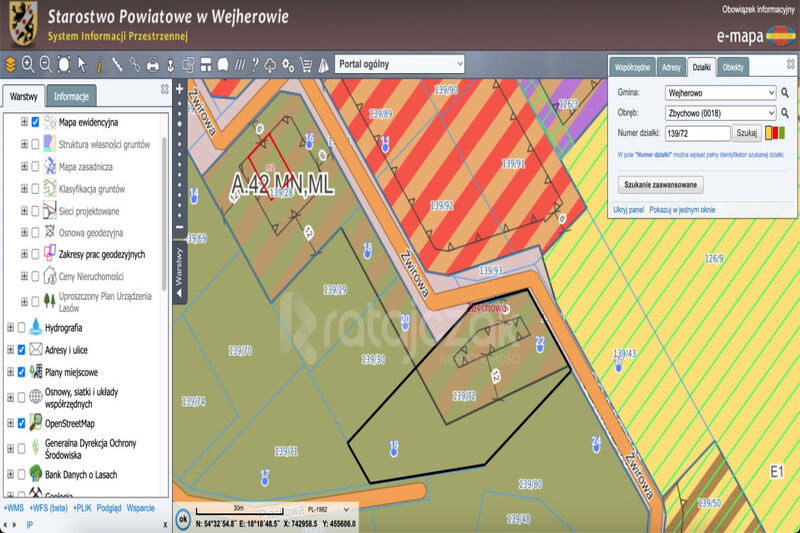Screen dimensions: 800x533
Task: Click the zoom out magnifier tool
Action: click(46, 65)
